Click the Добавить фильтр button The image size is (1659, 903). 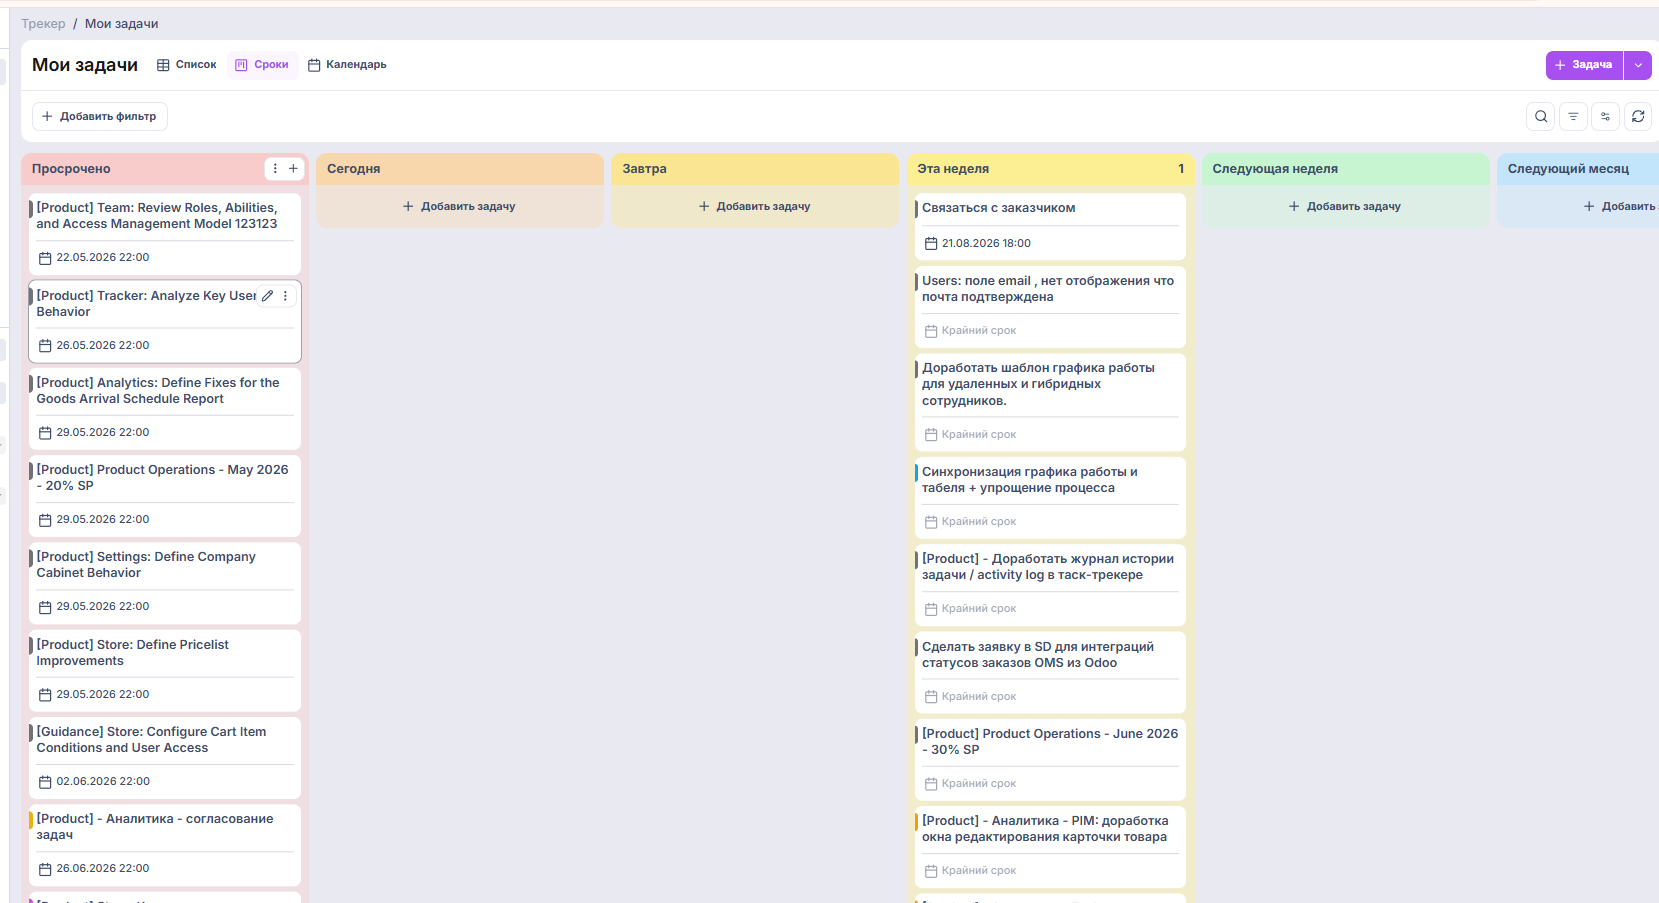[100, 117]
